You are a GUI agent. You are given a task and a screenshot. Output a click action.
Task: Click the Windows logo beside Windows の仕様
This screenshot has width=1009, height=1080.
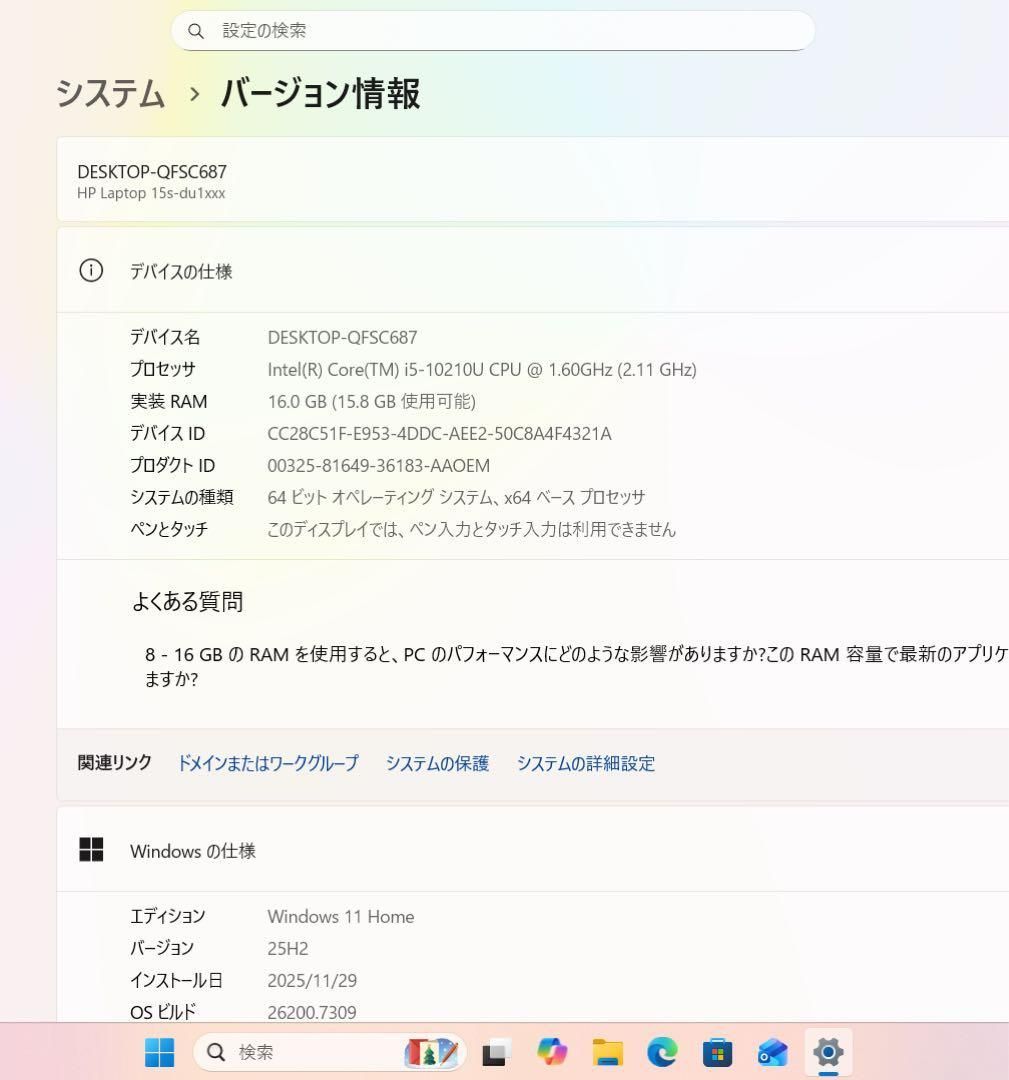(91, 849)
